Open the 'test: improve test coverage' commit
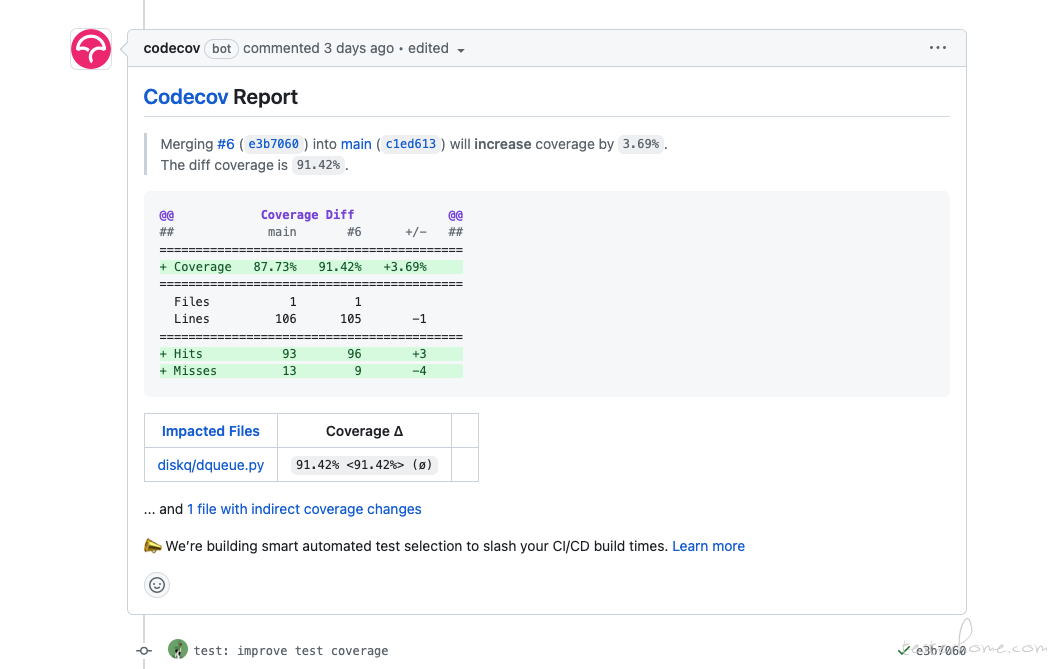 [291, 651]
